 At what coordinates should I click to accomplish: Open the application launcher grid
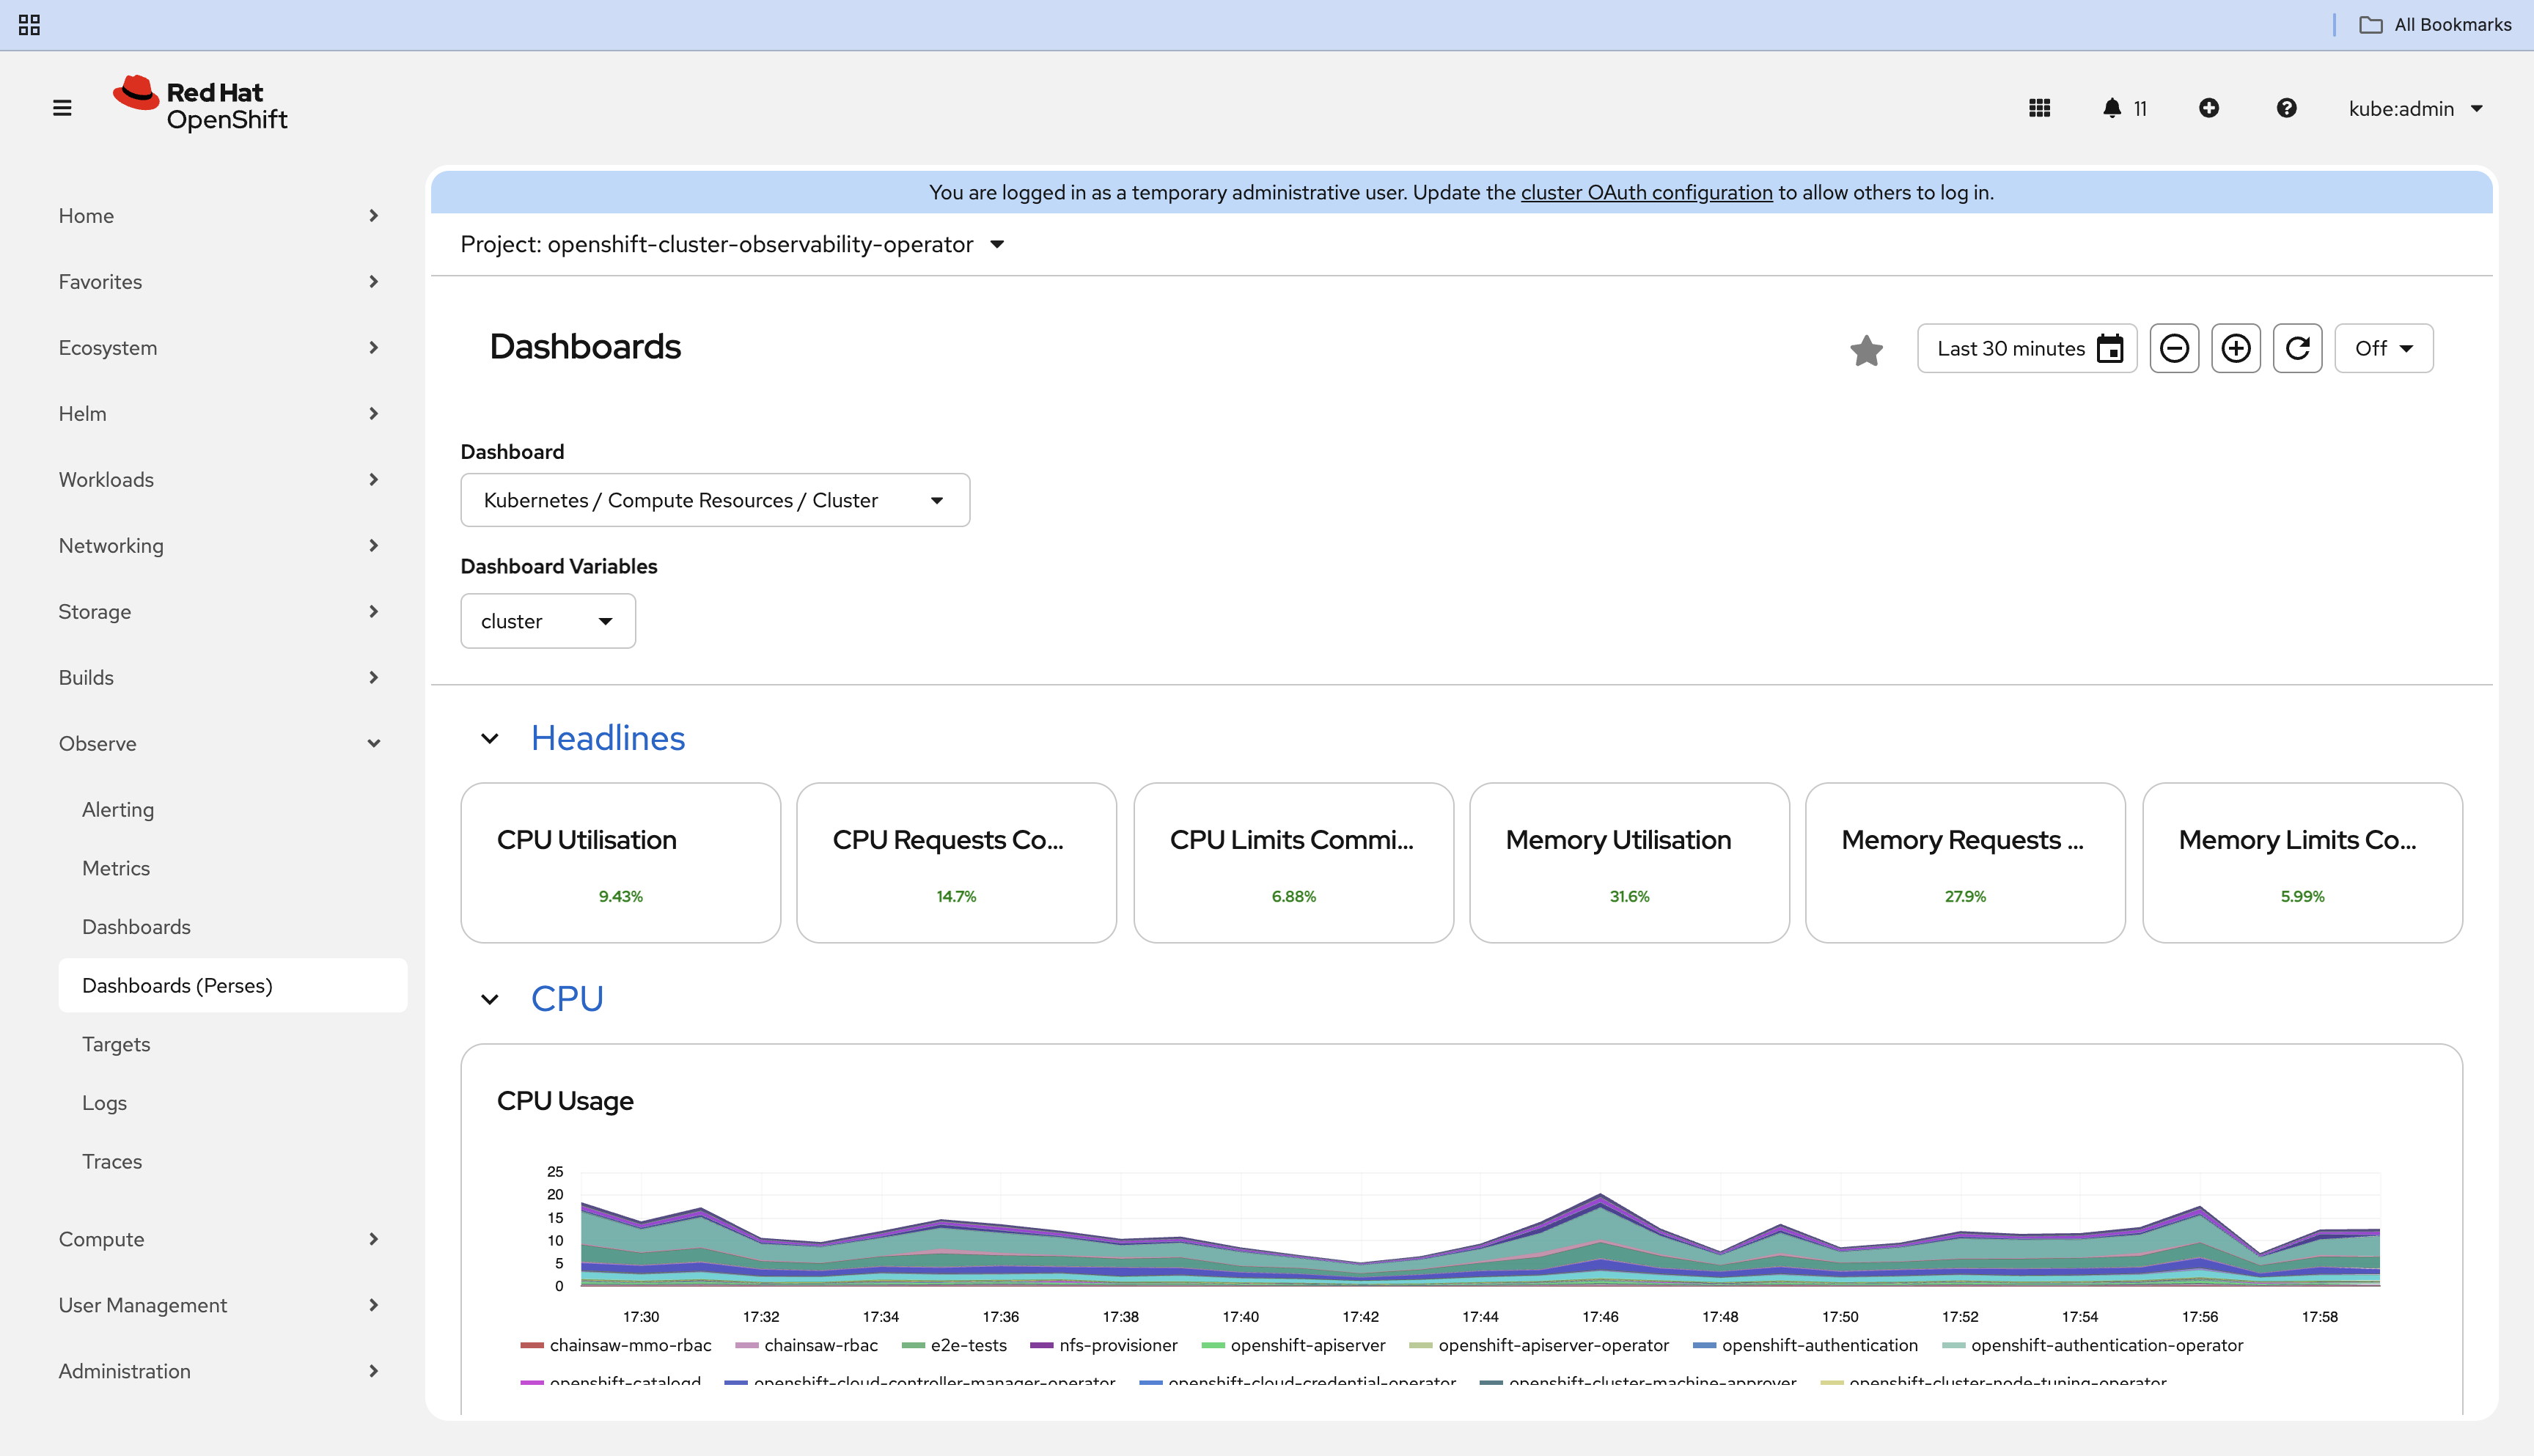pos(2039,108)
